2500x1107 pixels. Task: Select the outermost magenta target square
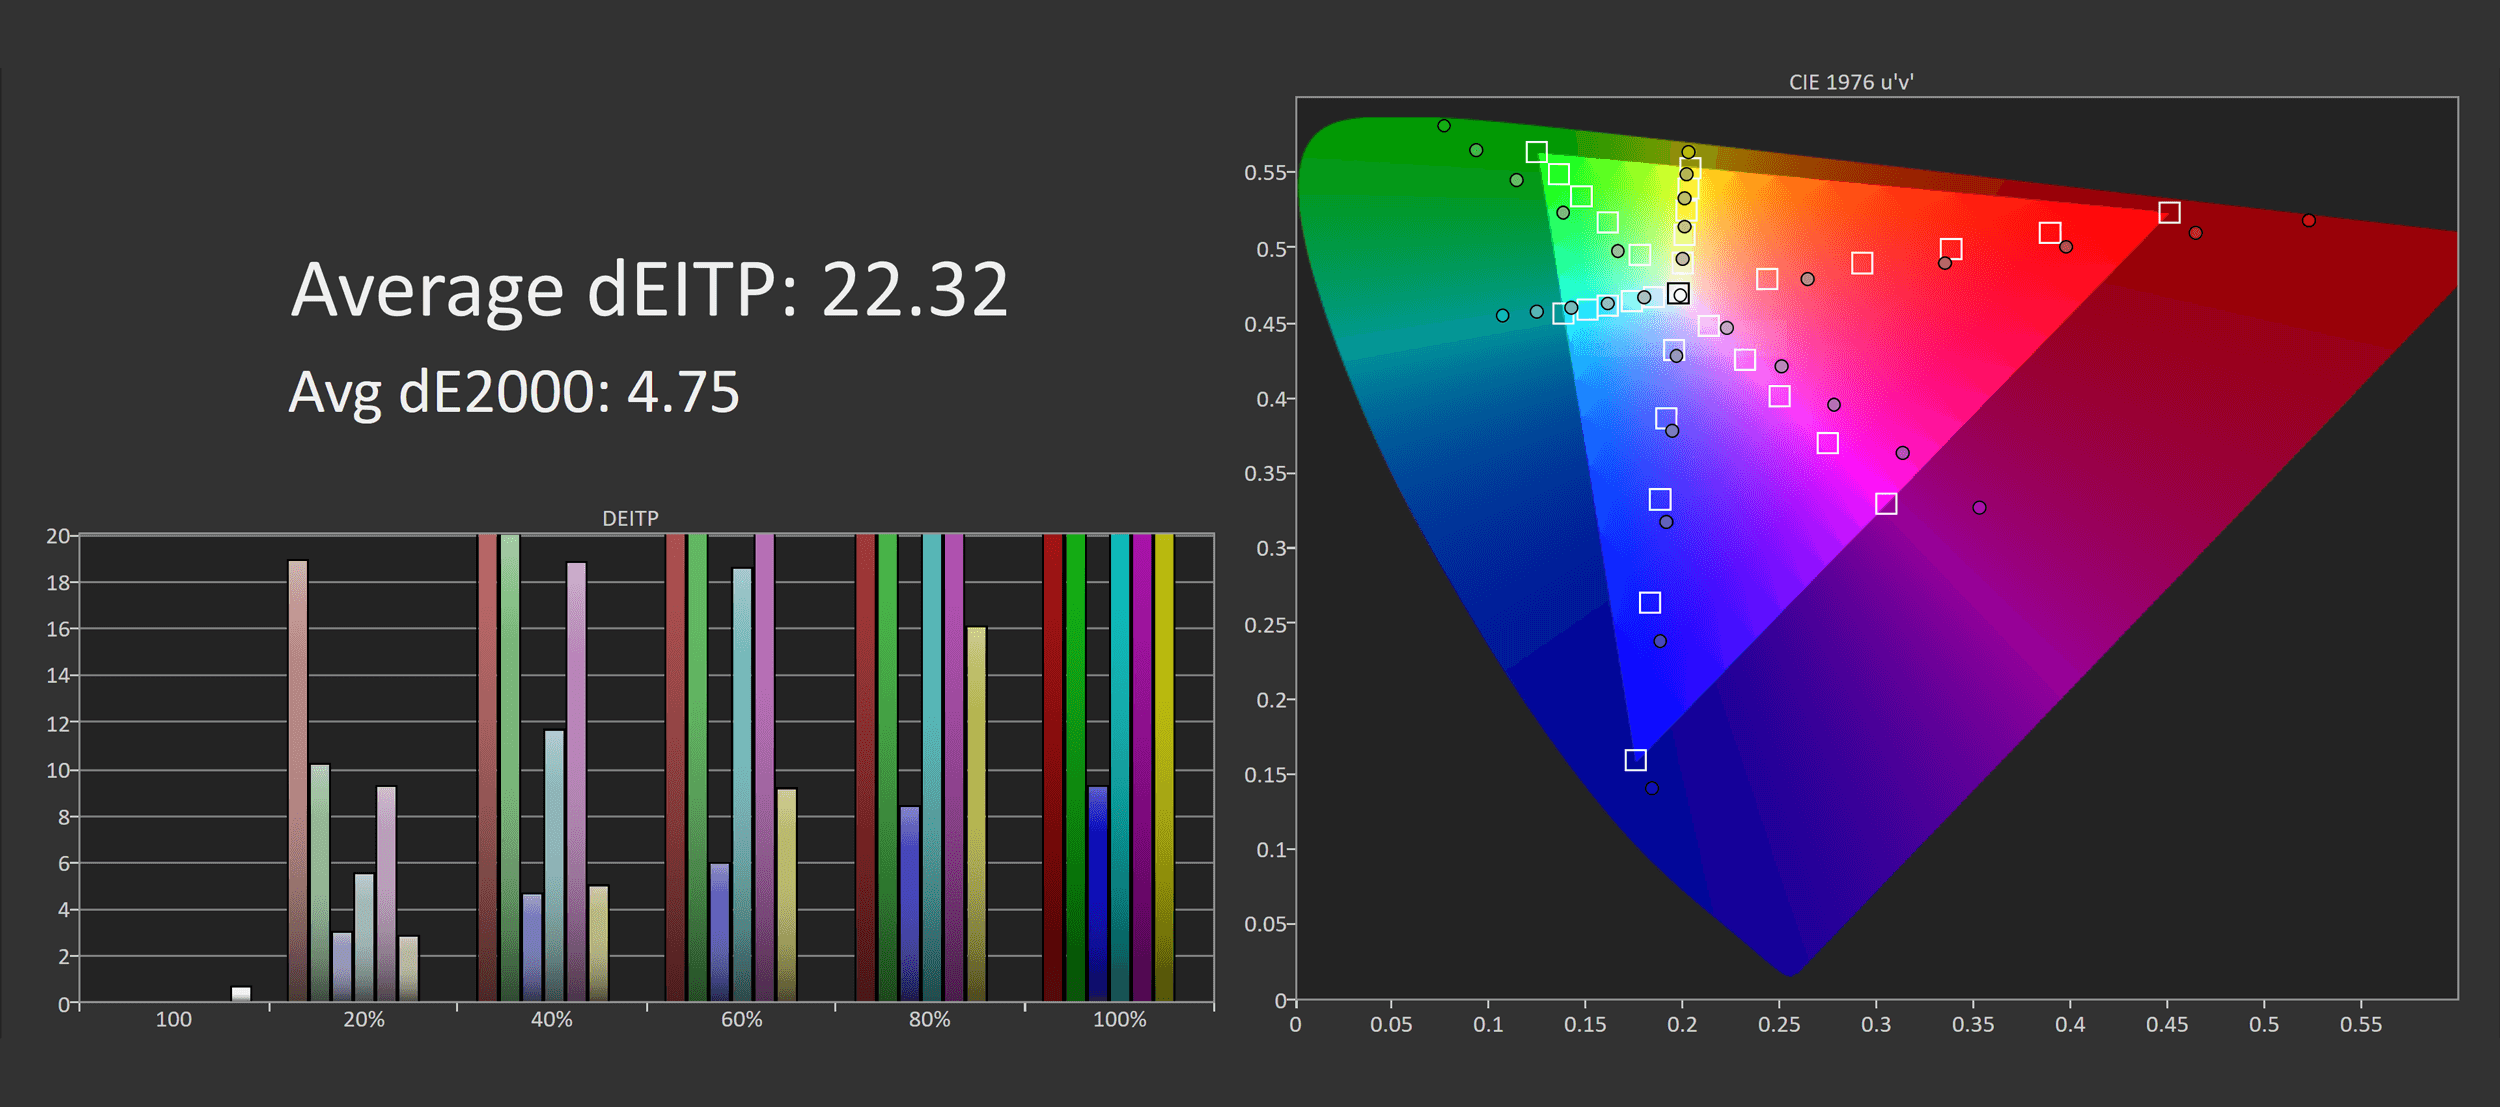[1886, 504]
